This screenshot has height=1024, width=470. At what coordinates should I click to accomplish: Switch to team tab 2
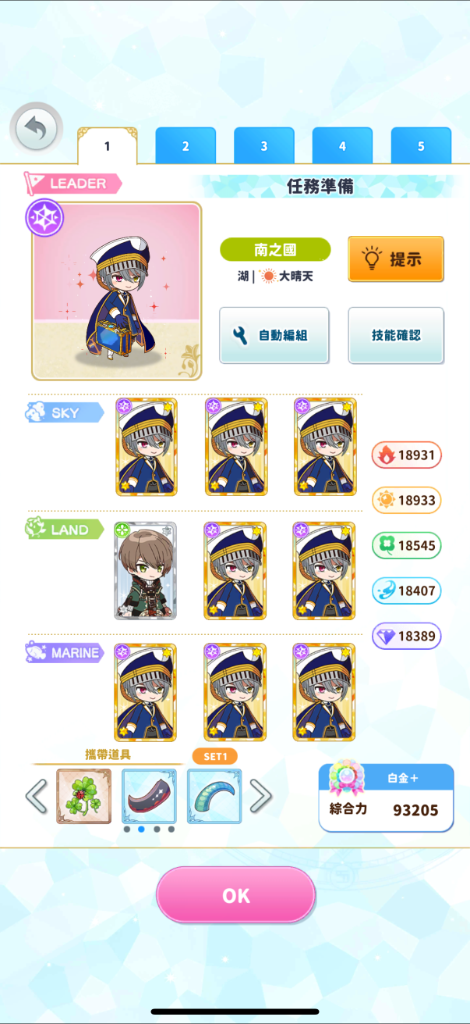click(185, 146)
